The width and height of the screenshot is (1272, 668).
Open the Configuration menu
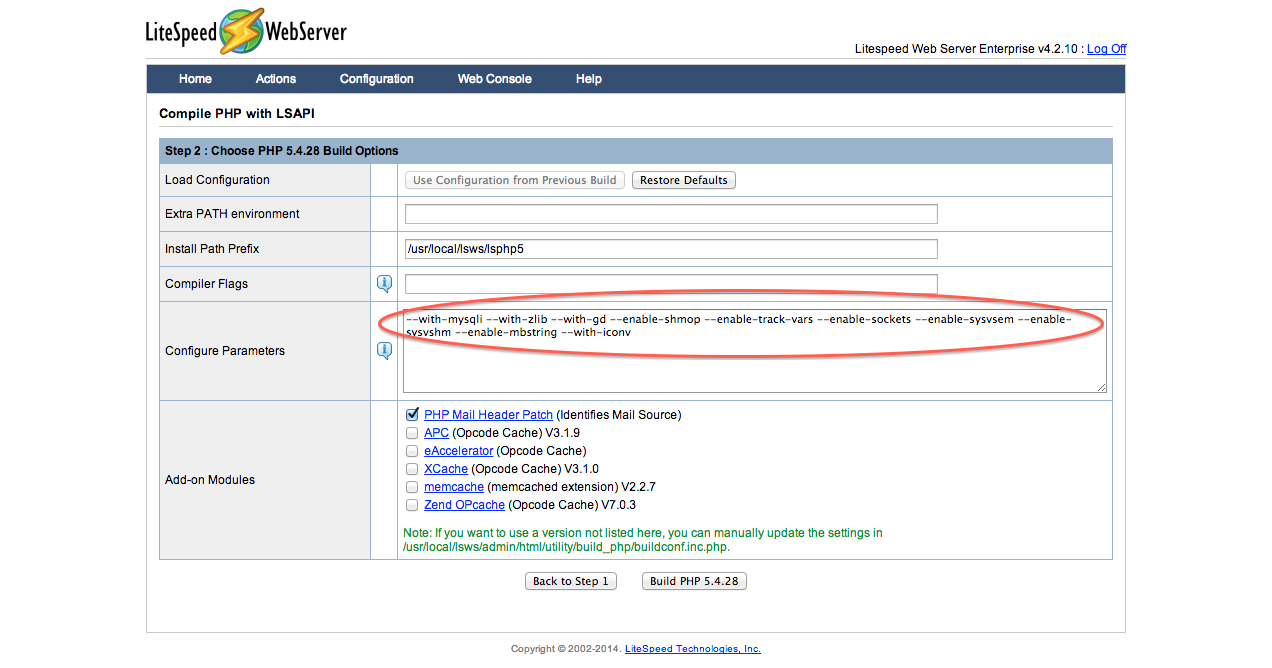(x=377, y=79)
